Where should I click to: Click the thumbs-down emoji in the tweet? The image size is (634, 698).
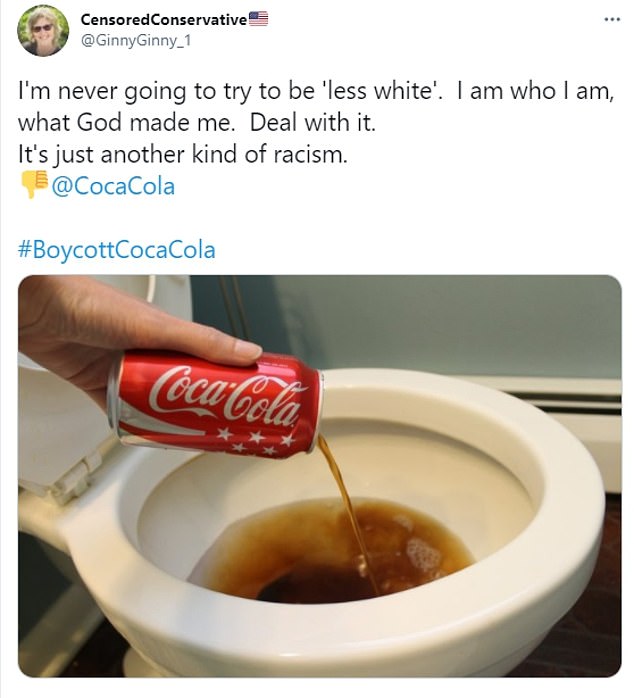[x=34, y=185]
